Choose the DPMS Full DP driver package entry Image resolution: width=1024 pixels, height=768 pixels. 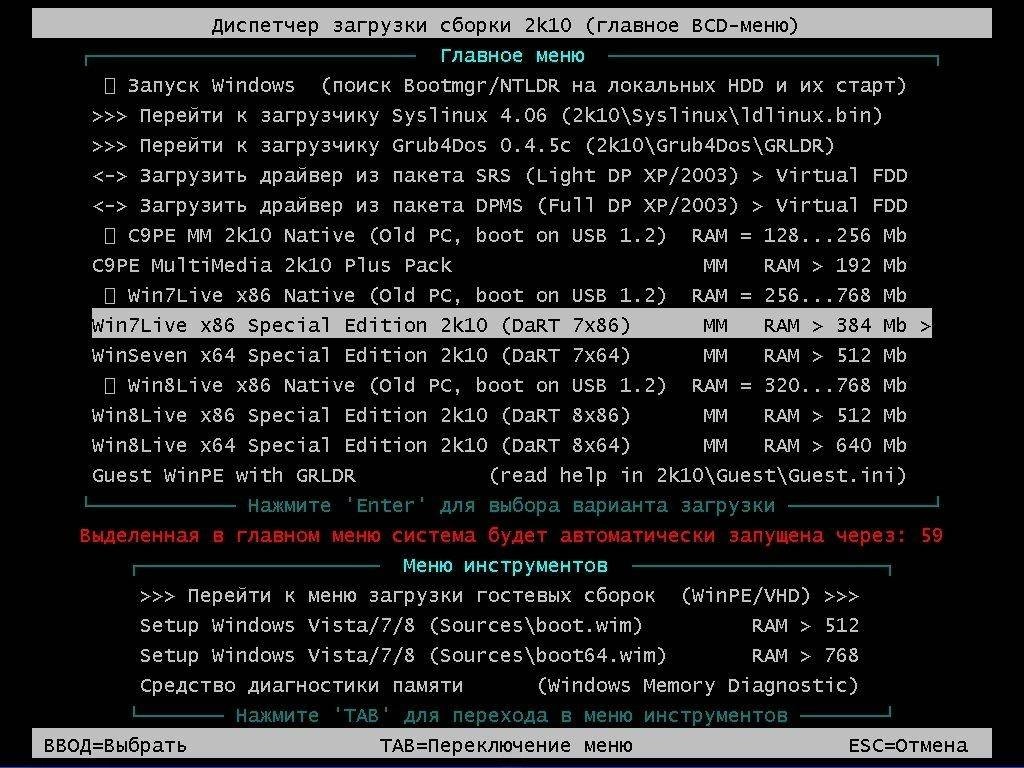(500, 206)
